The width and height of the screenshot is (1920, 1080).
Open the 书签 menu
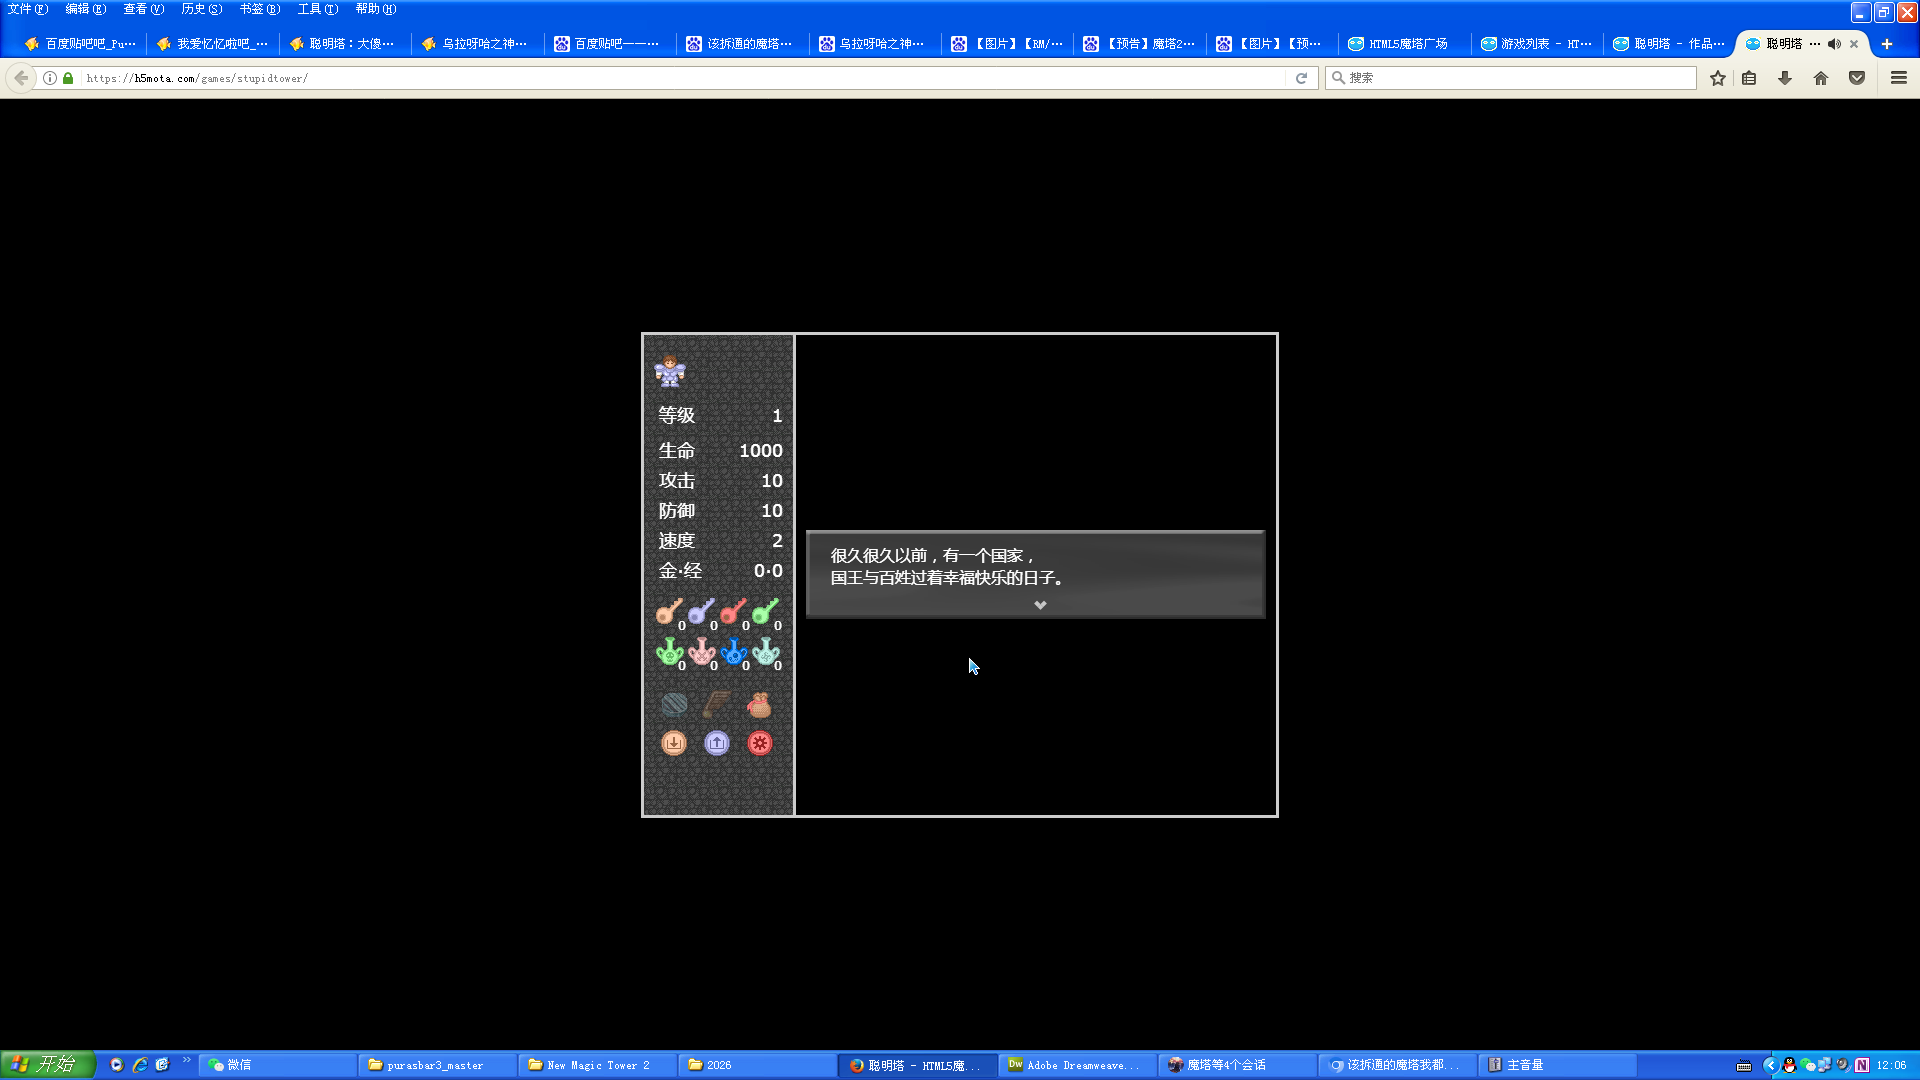tap(260, 9)
